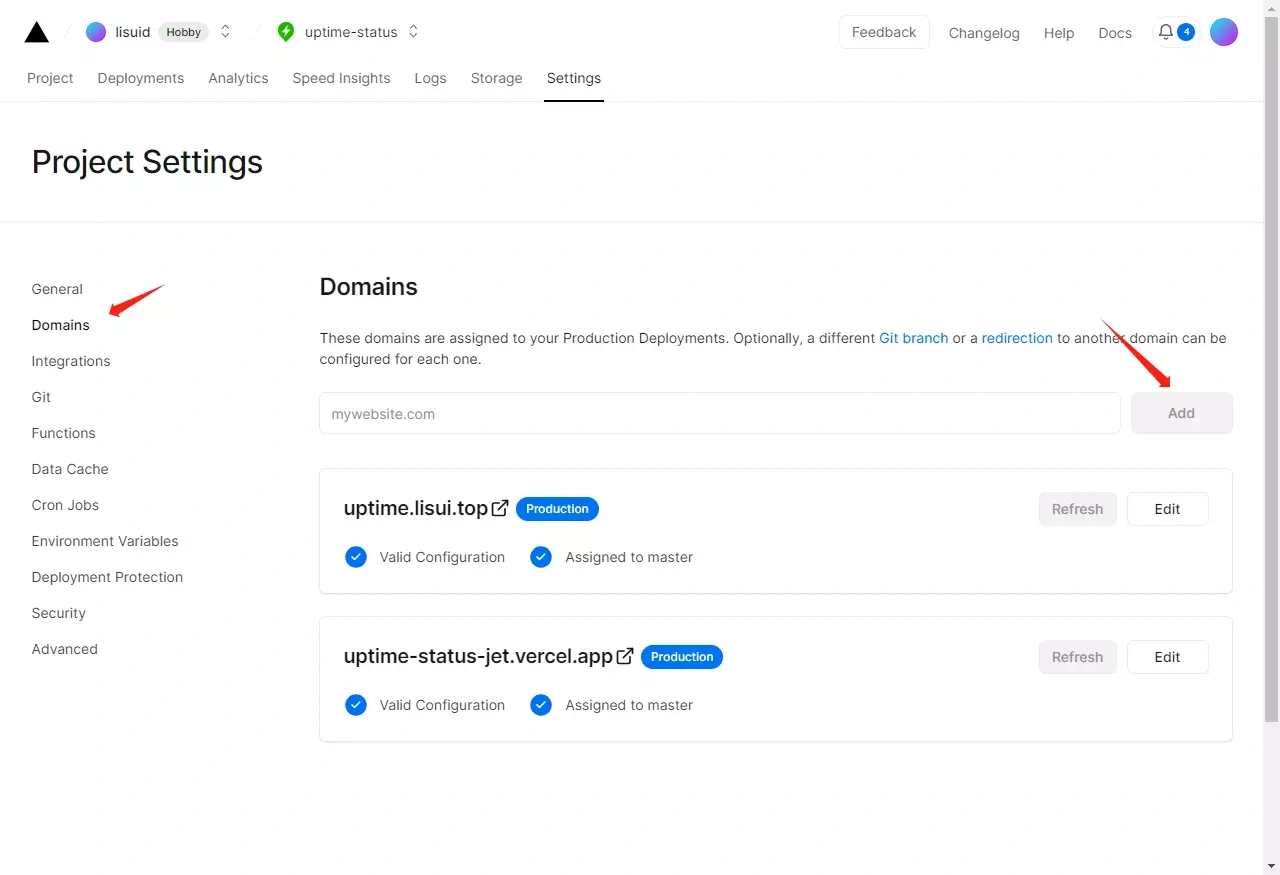Open Functions settings in sidebar
The width and height of the screenshot is (1280, 875).
point(64,433)
